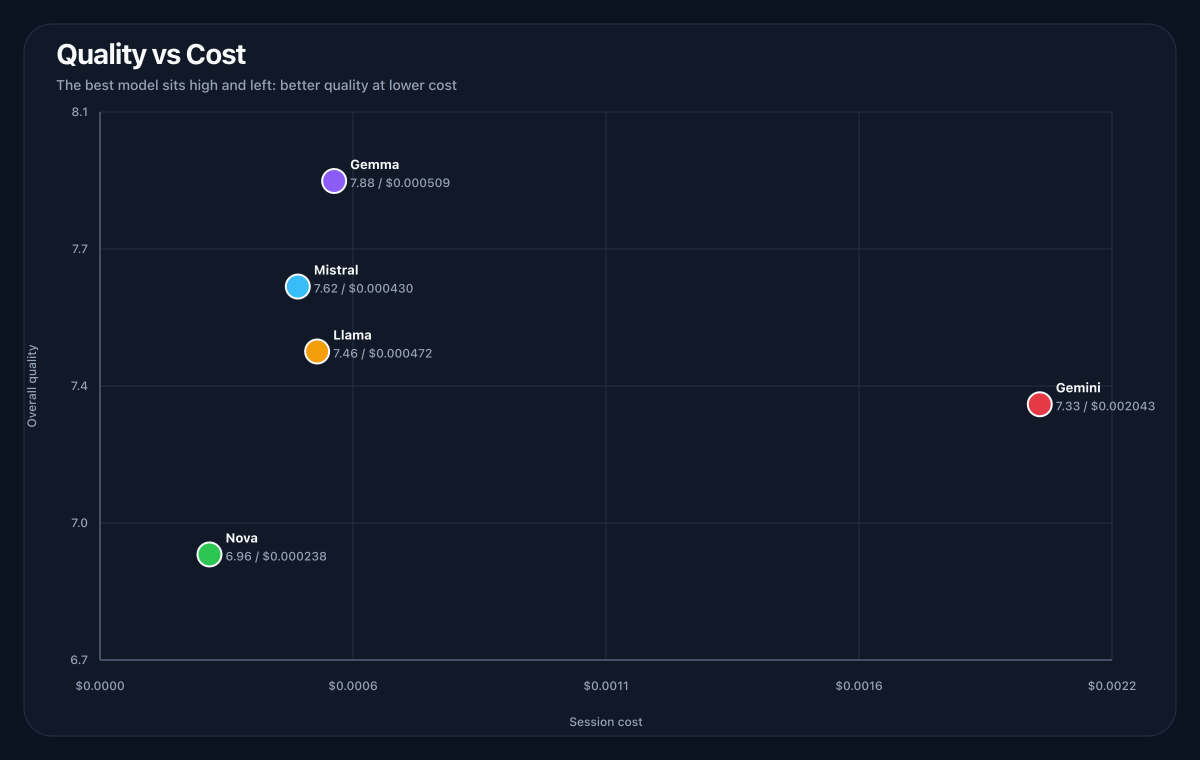Click the green Nova data point
The image size is (1200, 760).
pyautogui.click(x=209, y=554)
